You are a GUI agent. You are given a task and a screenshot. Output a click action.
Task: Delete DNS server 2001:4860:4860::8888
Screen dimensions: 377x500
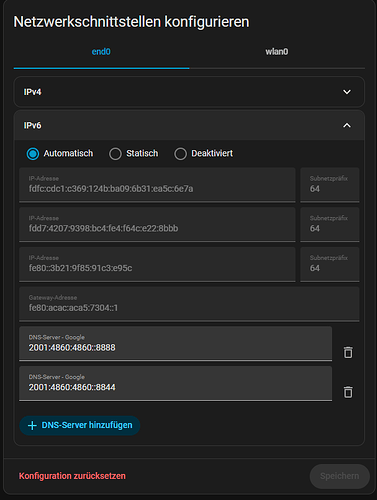tap(348, 352)
